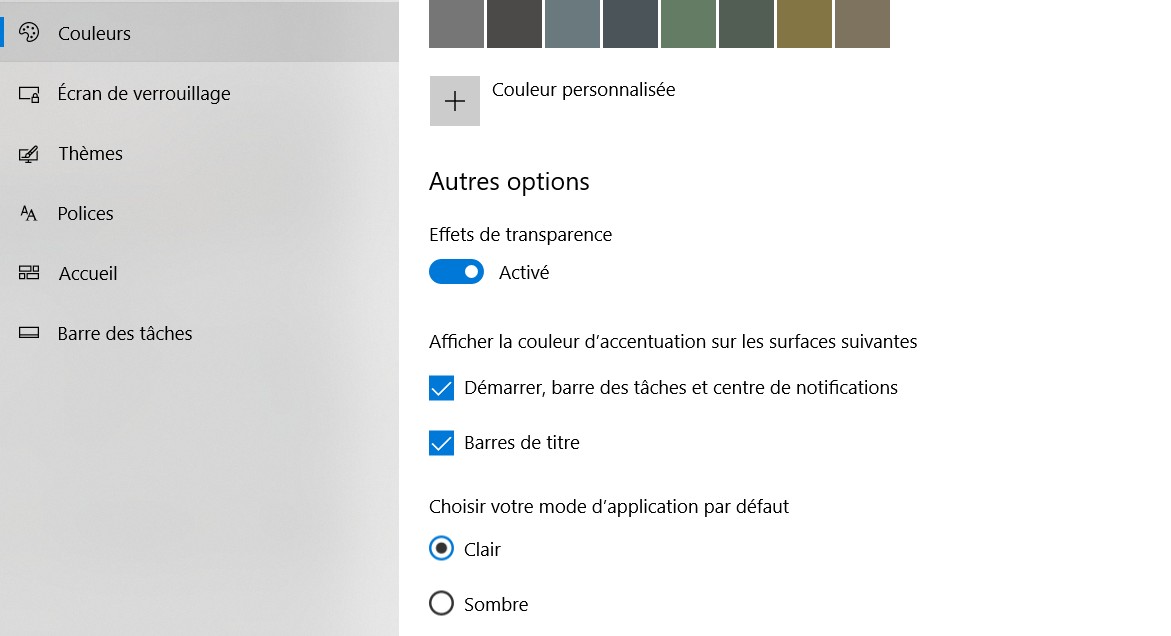Disable the Effets de transparence toggle
This screenshot has width=1171, height=636.
tap(456, 272)
